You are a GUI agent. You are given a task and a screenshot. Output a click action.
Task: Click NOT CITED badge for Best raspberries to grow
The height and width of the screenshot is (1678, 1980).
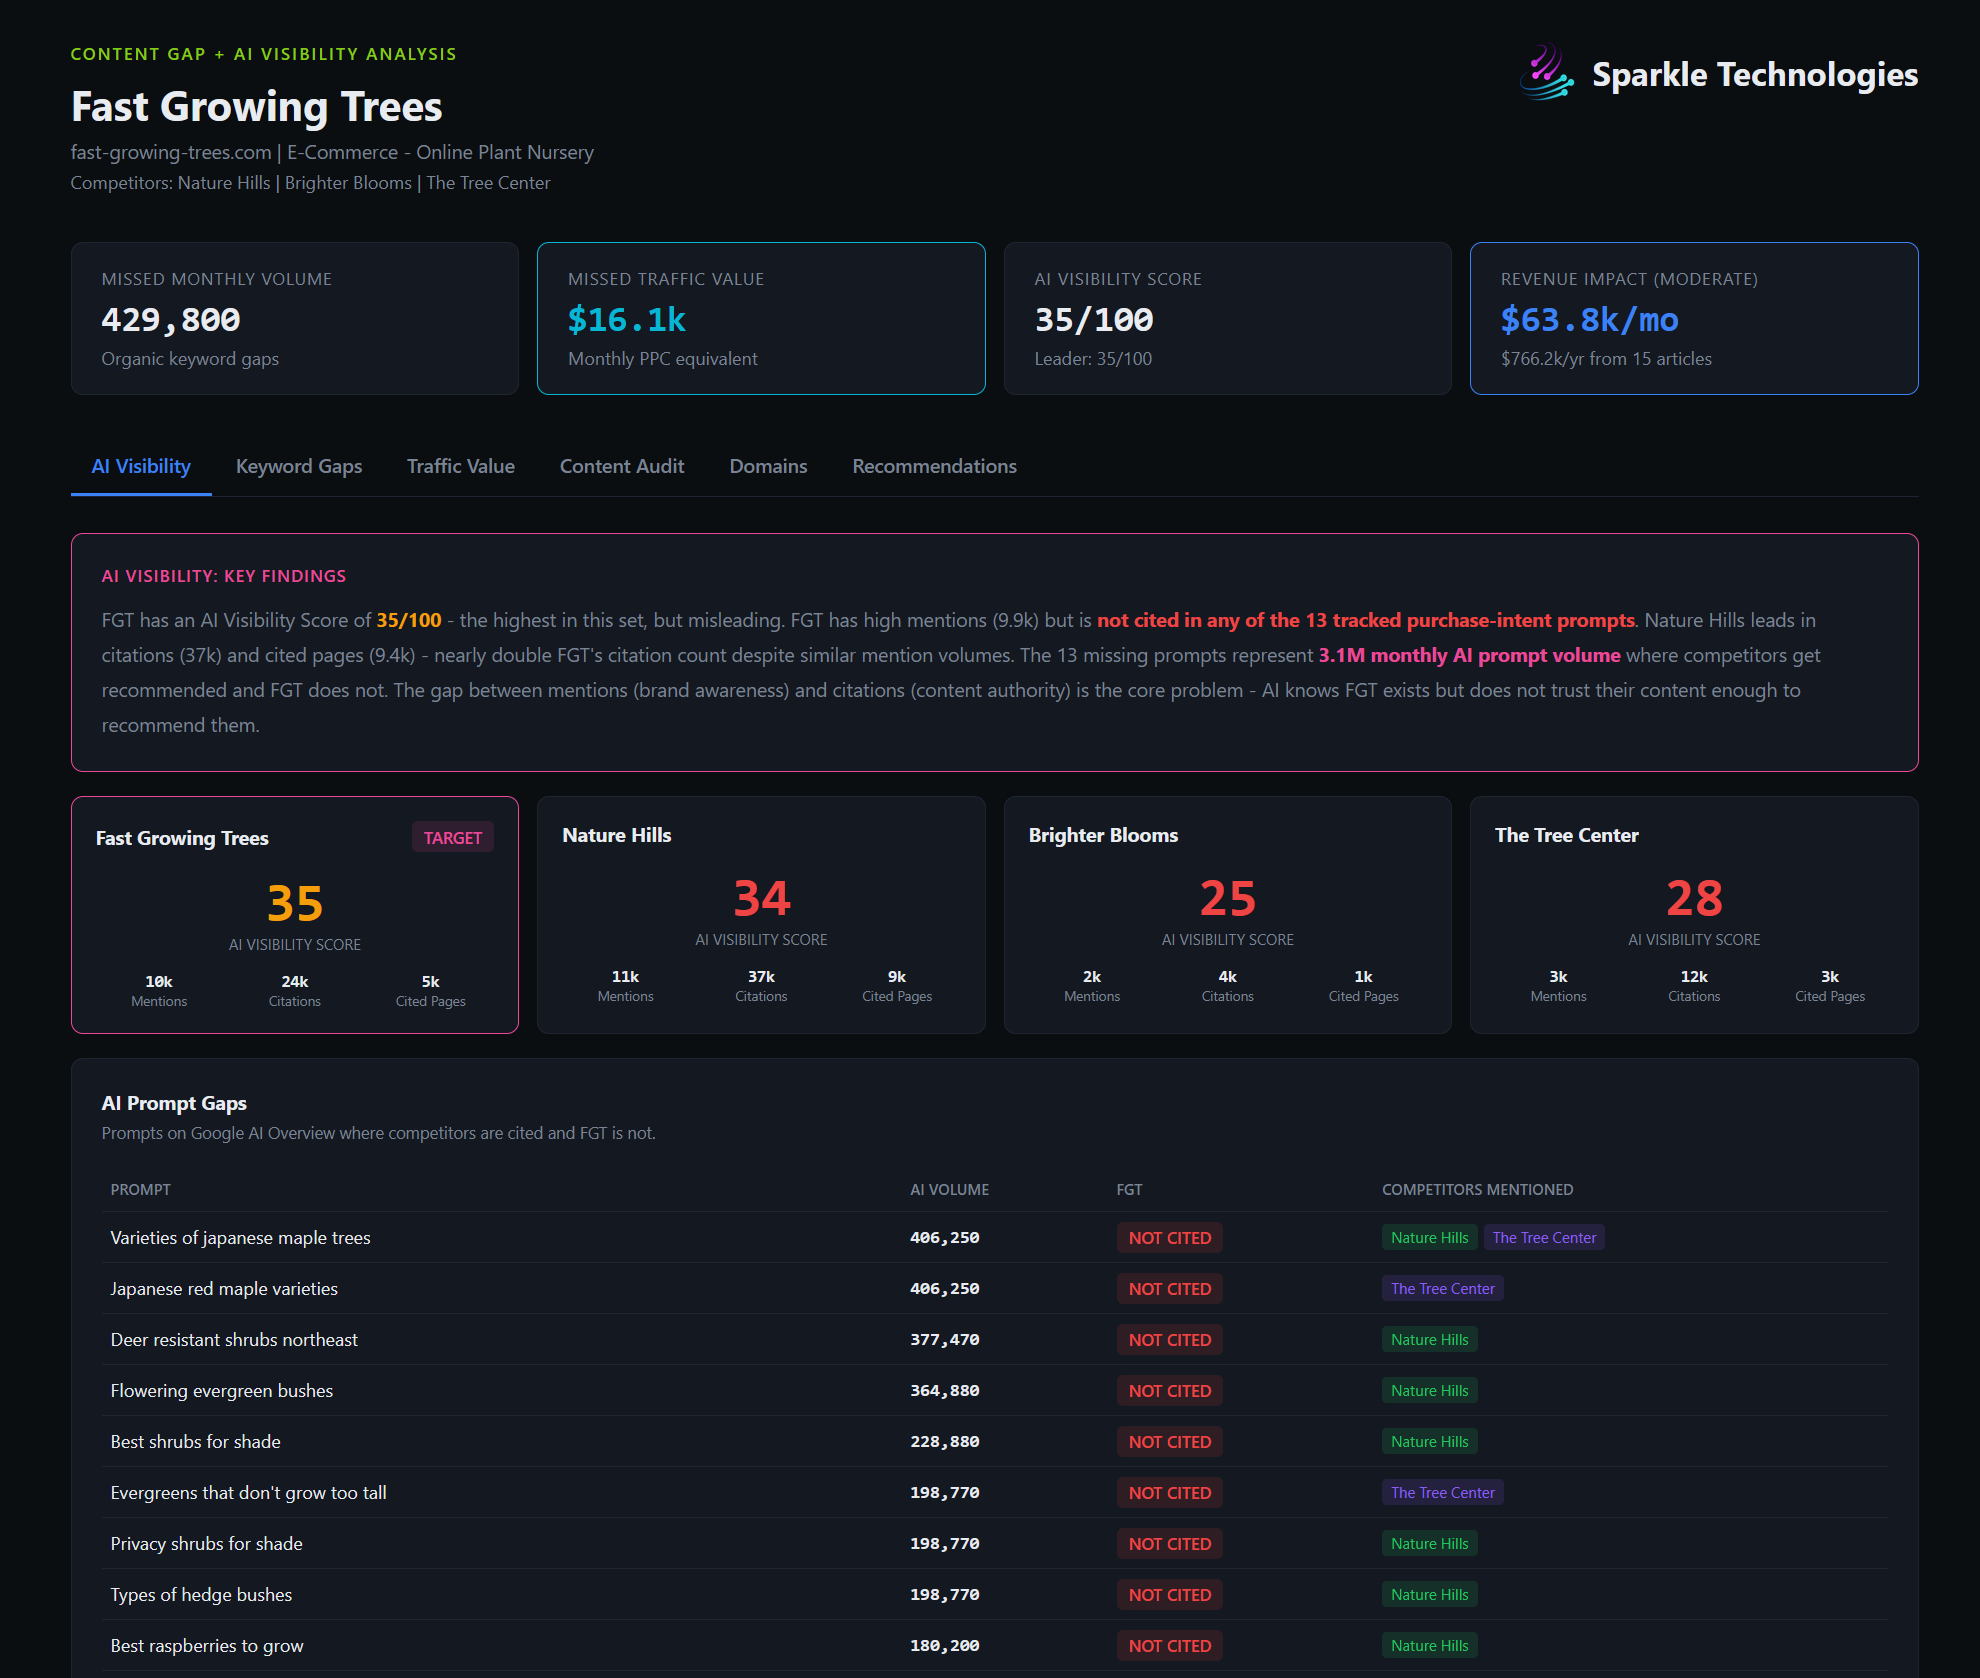tap(1169, 1646)
